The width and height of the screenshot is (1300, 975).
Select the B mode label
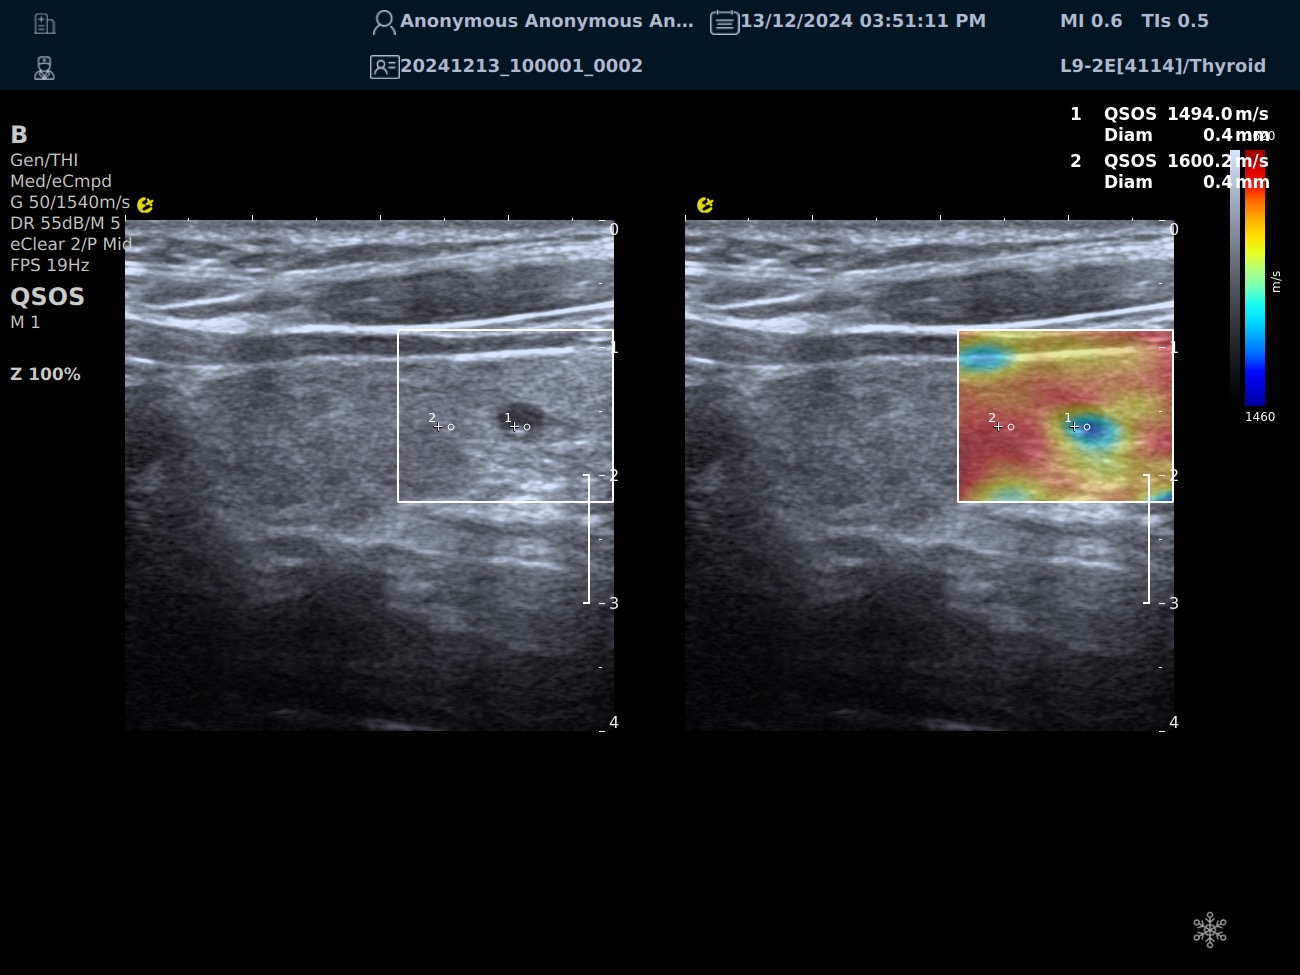tap(19, 135)
